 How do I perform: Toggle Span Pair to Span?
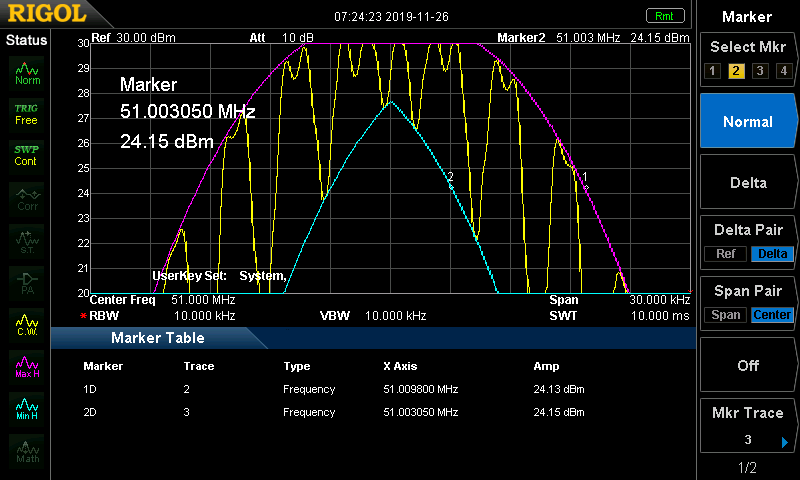point(726,315)
